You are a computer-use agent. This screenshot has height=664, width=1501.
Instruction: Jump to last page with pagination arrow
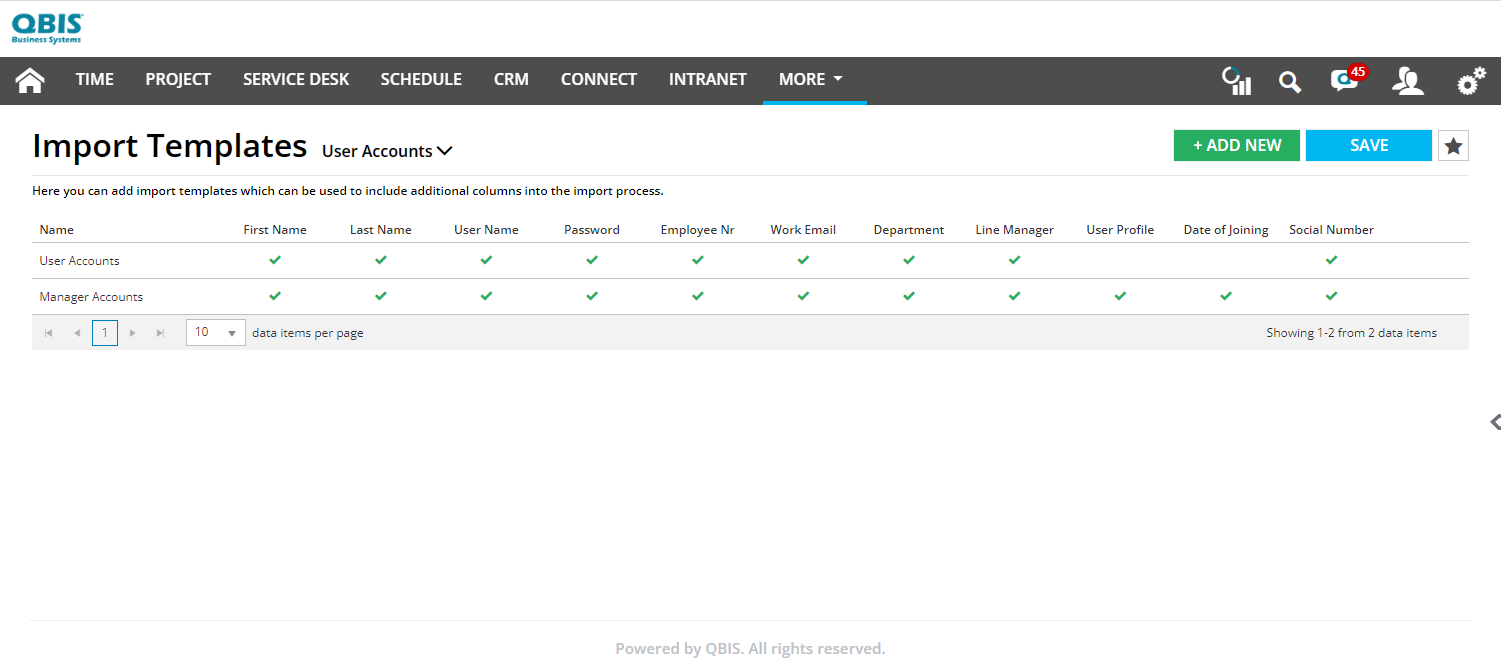click(x=160, y=332)
